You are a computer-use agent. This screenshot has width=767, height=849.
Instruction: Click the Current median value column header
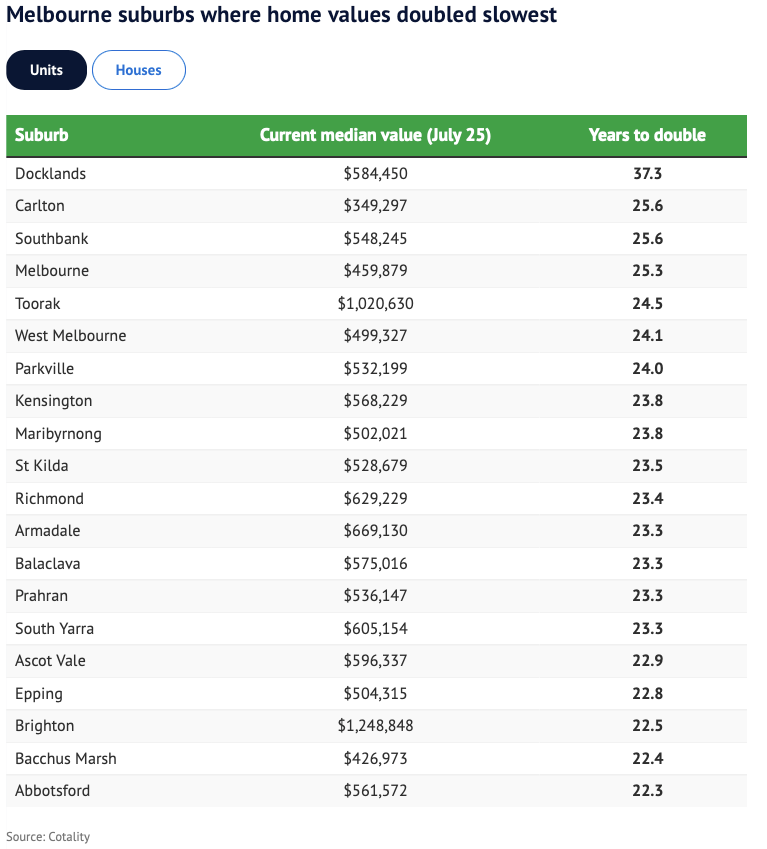click(x=375, y=135)
